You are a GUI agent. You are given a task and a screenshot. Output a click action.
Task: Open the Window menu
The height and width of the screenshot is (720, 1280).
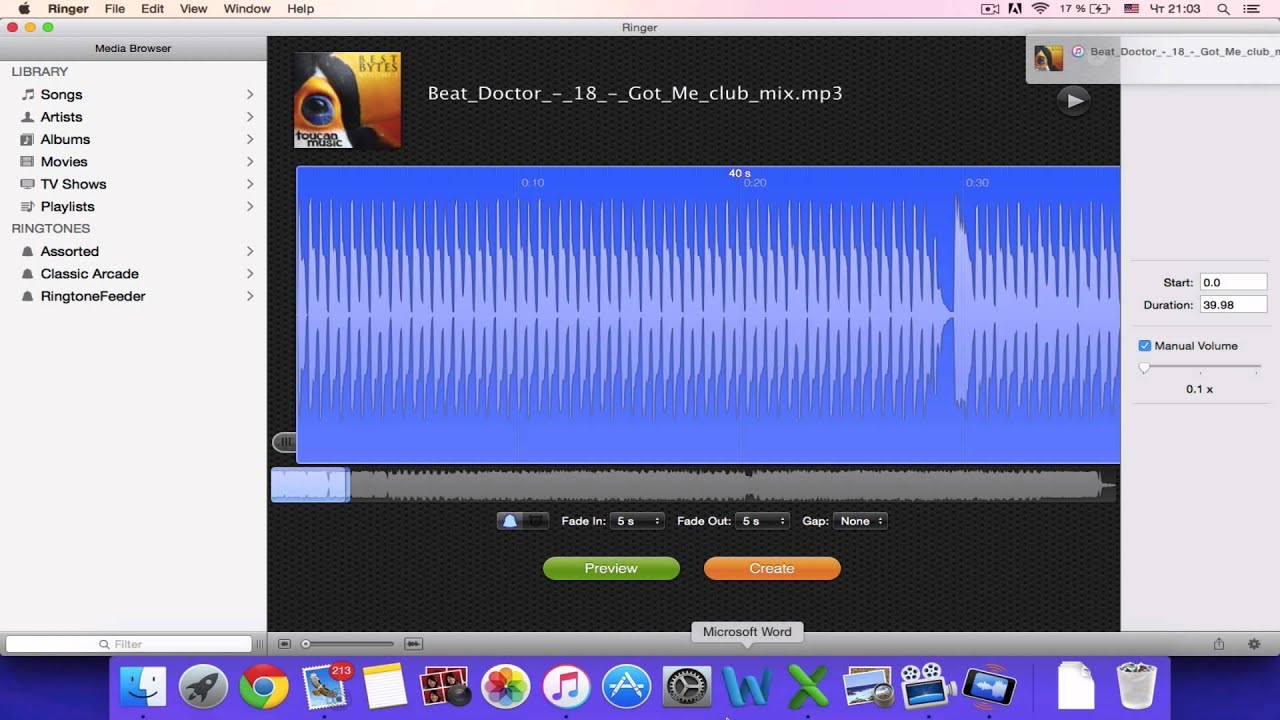coord(247,9)
